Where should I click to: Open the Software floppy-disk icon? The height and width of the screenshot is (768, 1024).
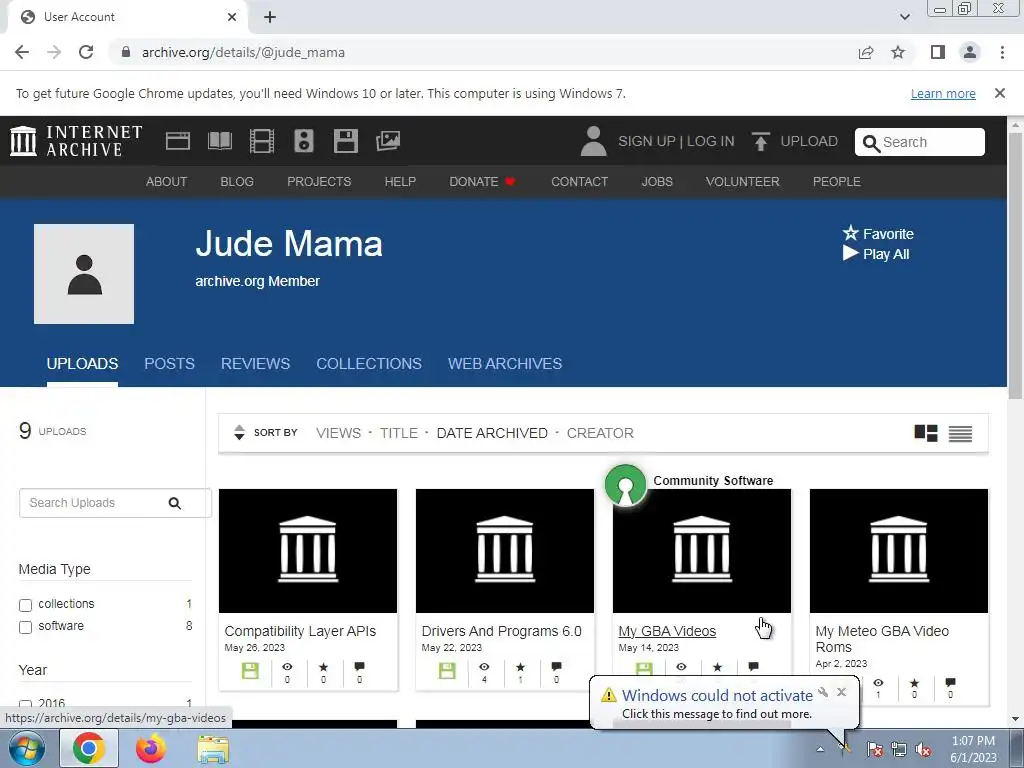(345, 141)
